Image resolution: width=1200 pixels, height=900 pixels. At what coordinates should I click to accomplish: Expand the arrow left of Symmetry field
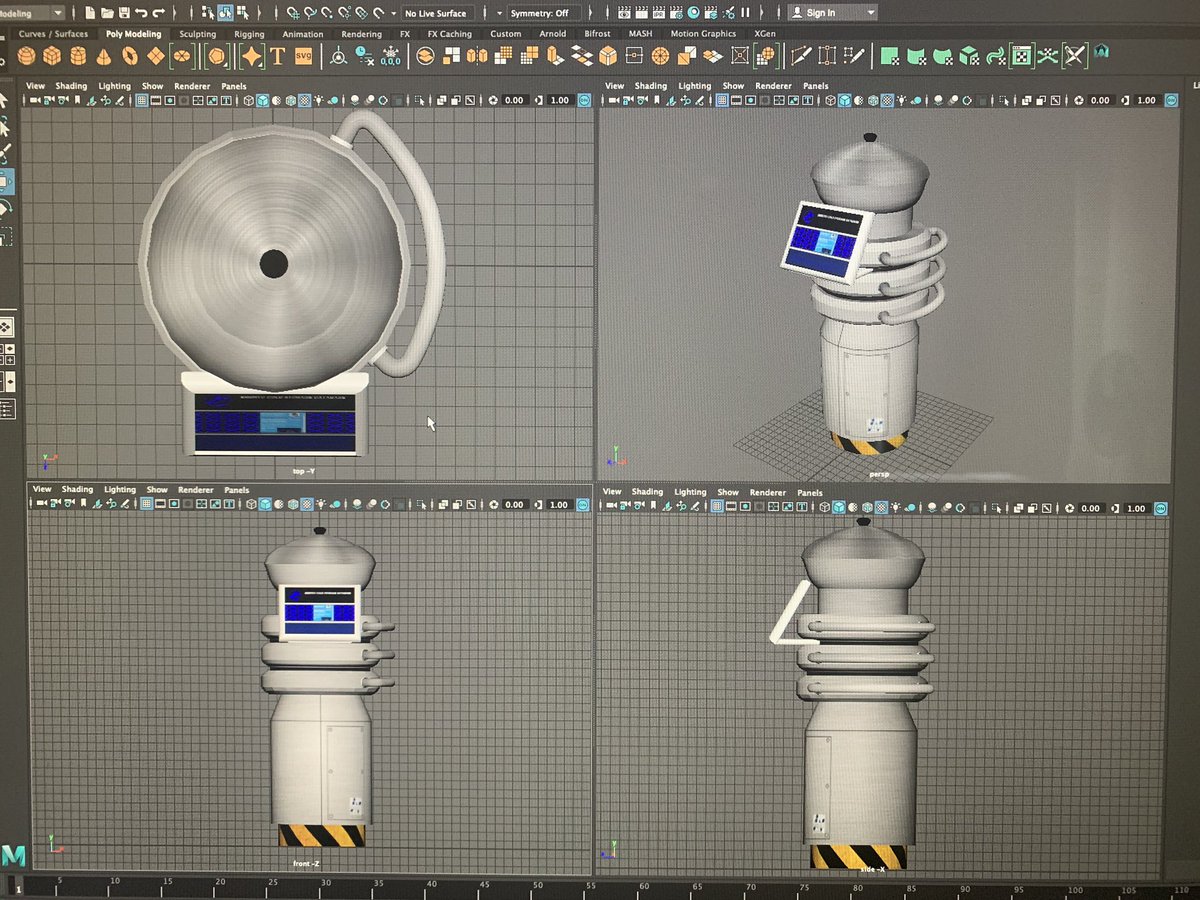tap(499, 13)
